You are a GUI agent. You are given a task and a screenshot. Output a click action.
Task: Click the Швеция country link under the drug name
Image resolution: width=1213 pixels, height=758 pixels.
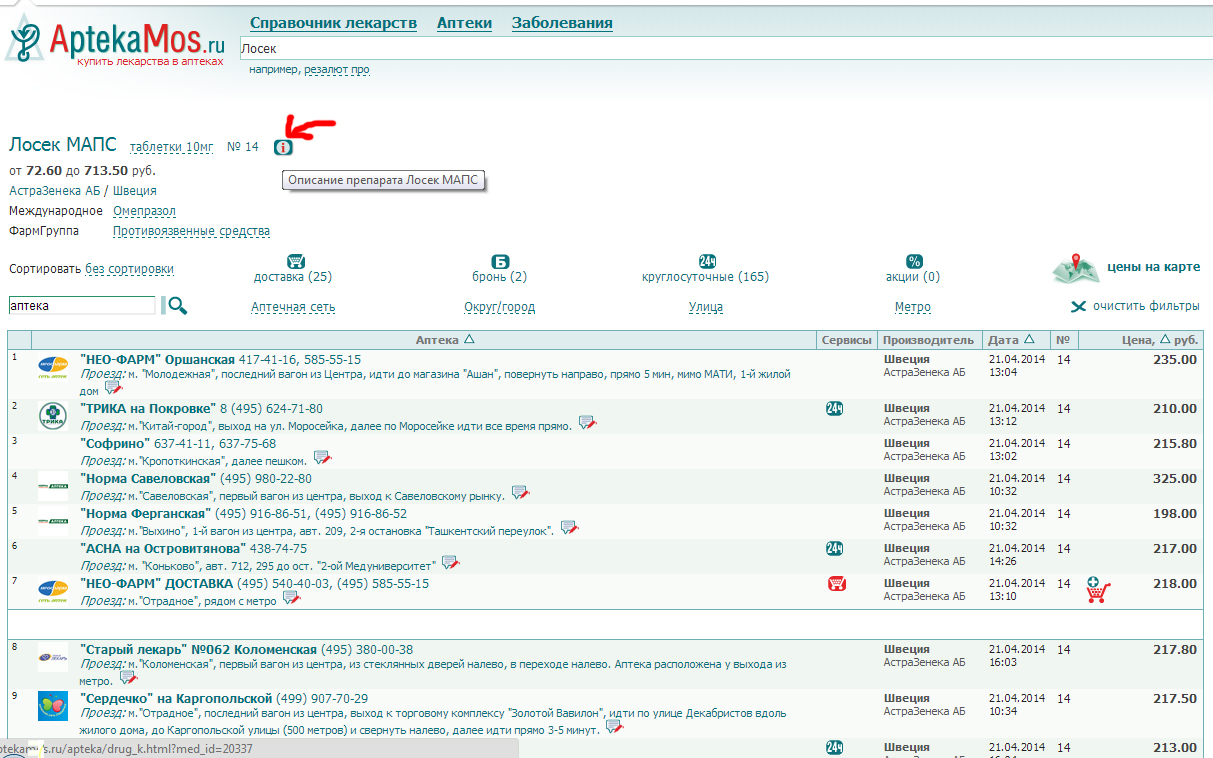[x=134, y=190]
